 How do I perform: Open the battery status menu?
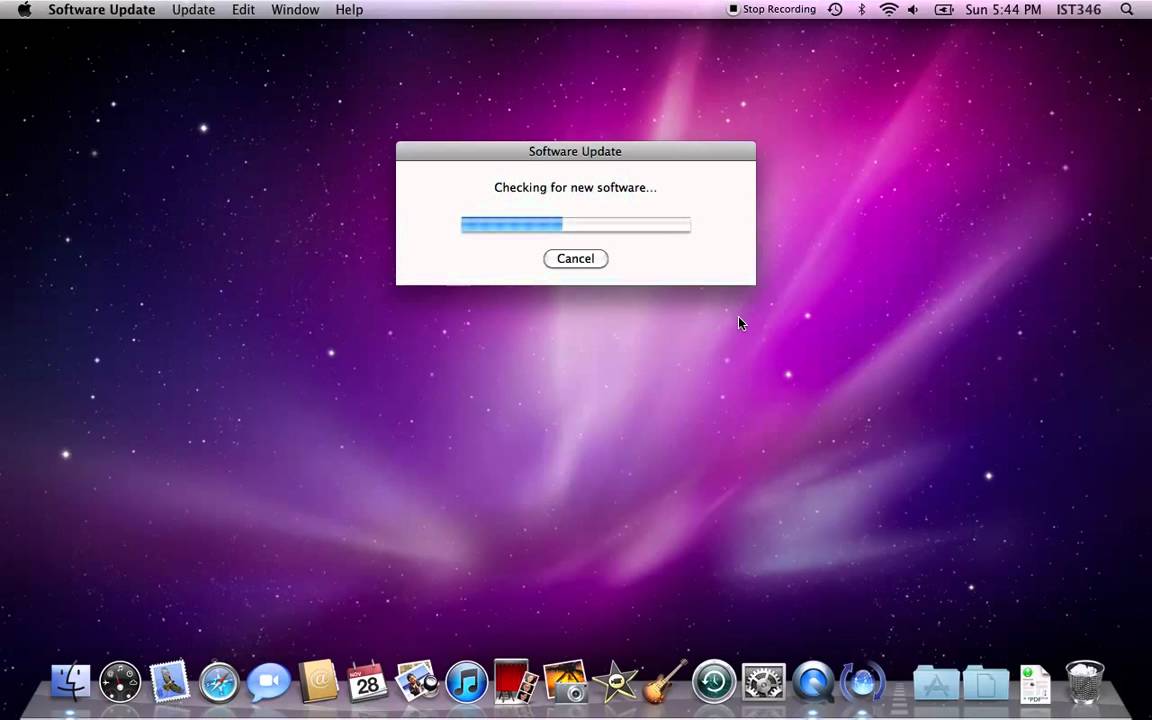point(943,10)
